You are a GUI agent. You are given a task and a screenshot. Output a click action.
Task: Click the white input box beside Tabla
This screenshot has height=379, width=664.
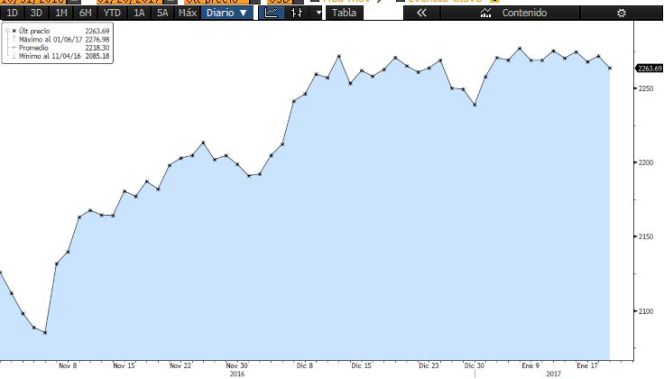pyautogui.click(x=383, y=13)
